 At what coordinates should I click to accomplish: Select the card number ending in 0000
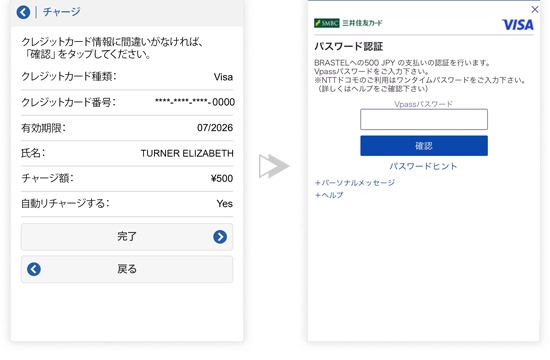[195, 102]
